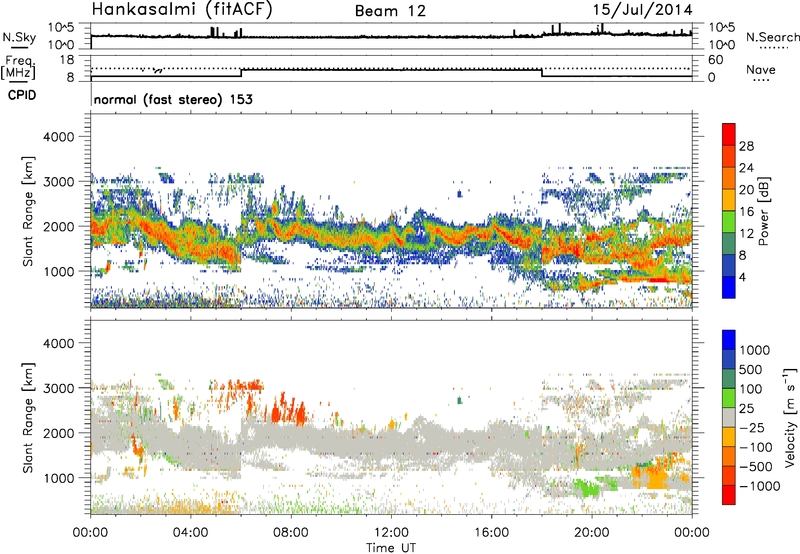Viewport: 800px width, 554px height.
Task: Click the '08:00' time axis label
Action: pyautogui.click(x=291, y=533)
